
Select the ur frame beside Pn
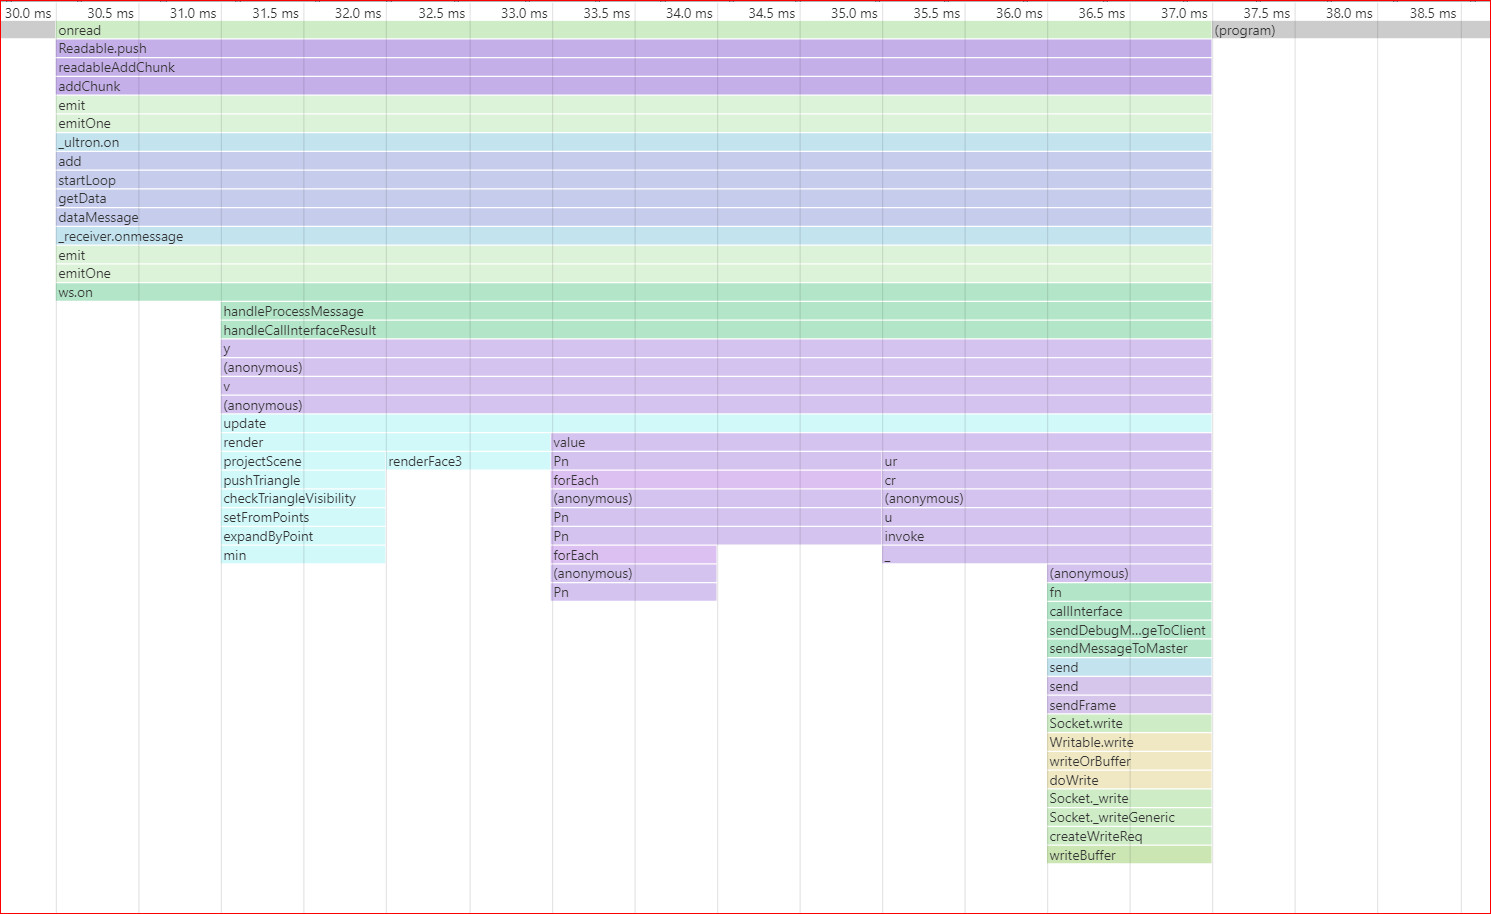1047,461
